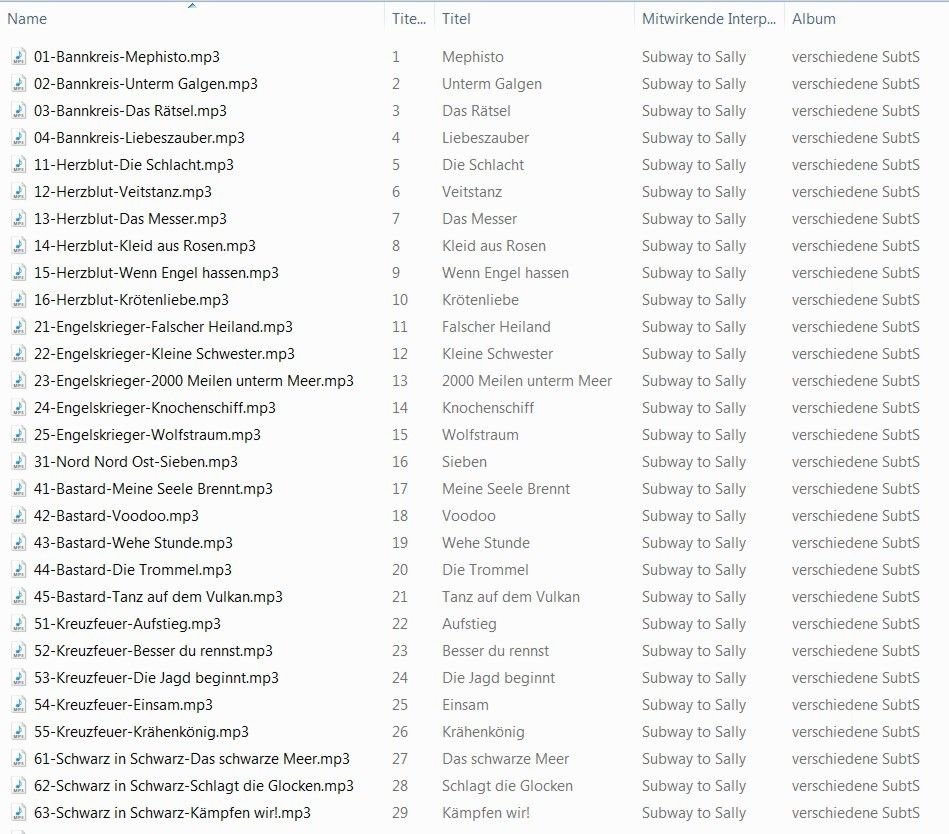
Task: Click 'Subway to Sally' in the Voodoo row
Action: point(694,516)
